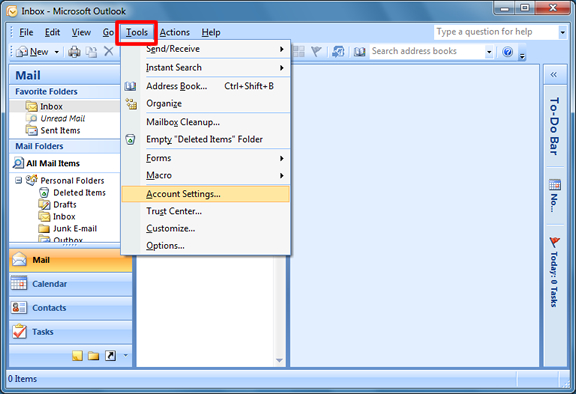Select Inbox under Personal Folders
The height and width of the screenshot is (394, 576).
(x=57, y=217)
